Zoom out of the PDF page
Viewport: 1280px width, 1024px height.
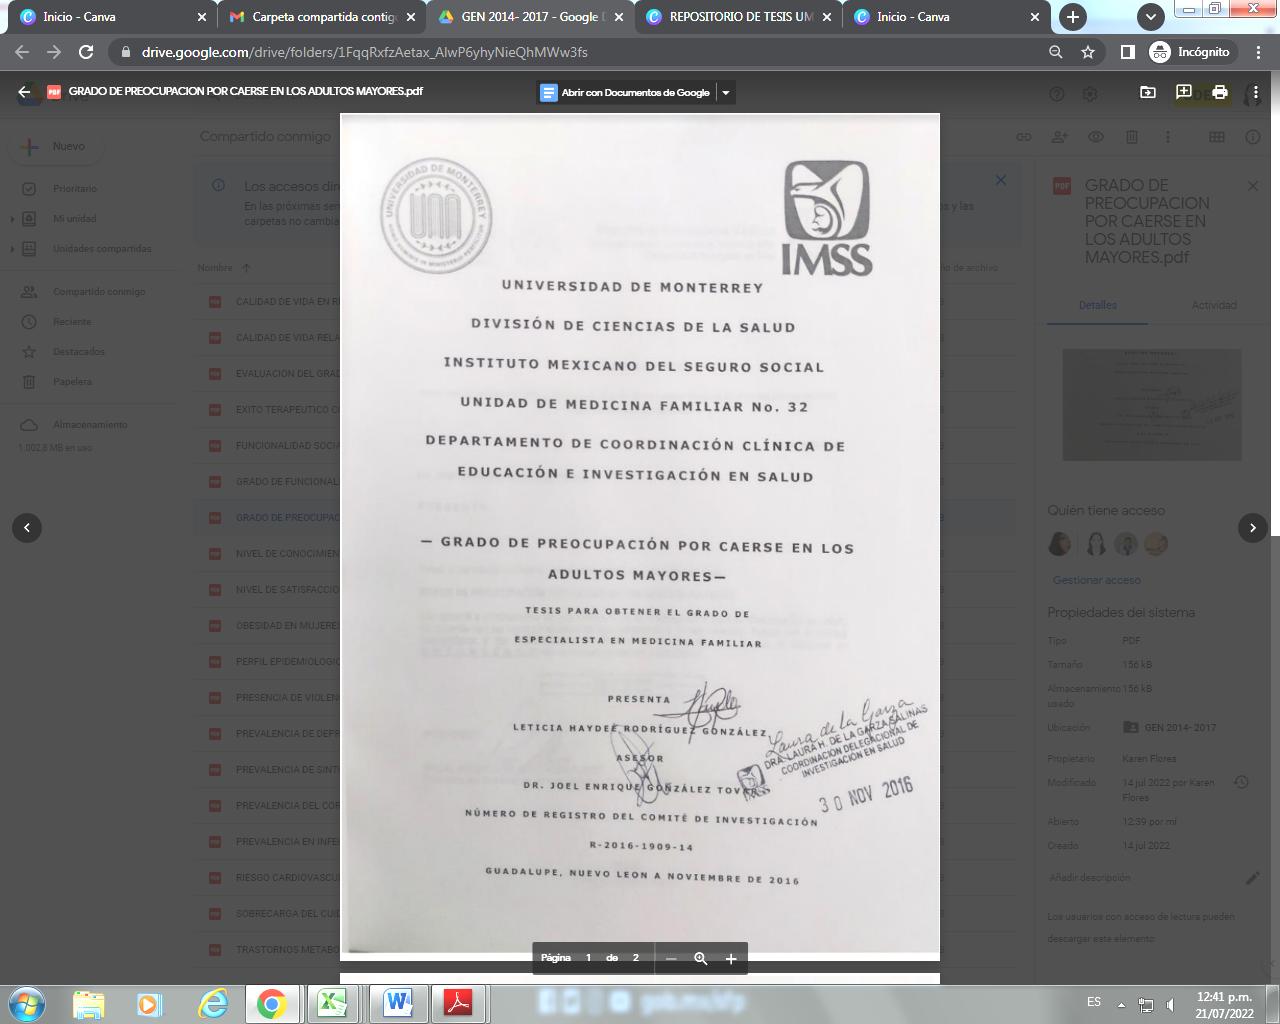pyautogui.click(x=671, y=958)
